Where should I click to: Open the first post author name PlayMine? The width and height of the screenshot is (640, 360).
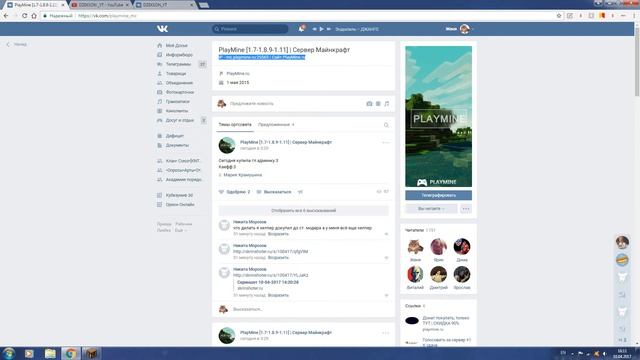(x=286, y=142)
